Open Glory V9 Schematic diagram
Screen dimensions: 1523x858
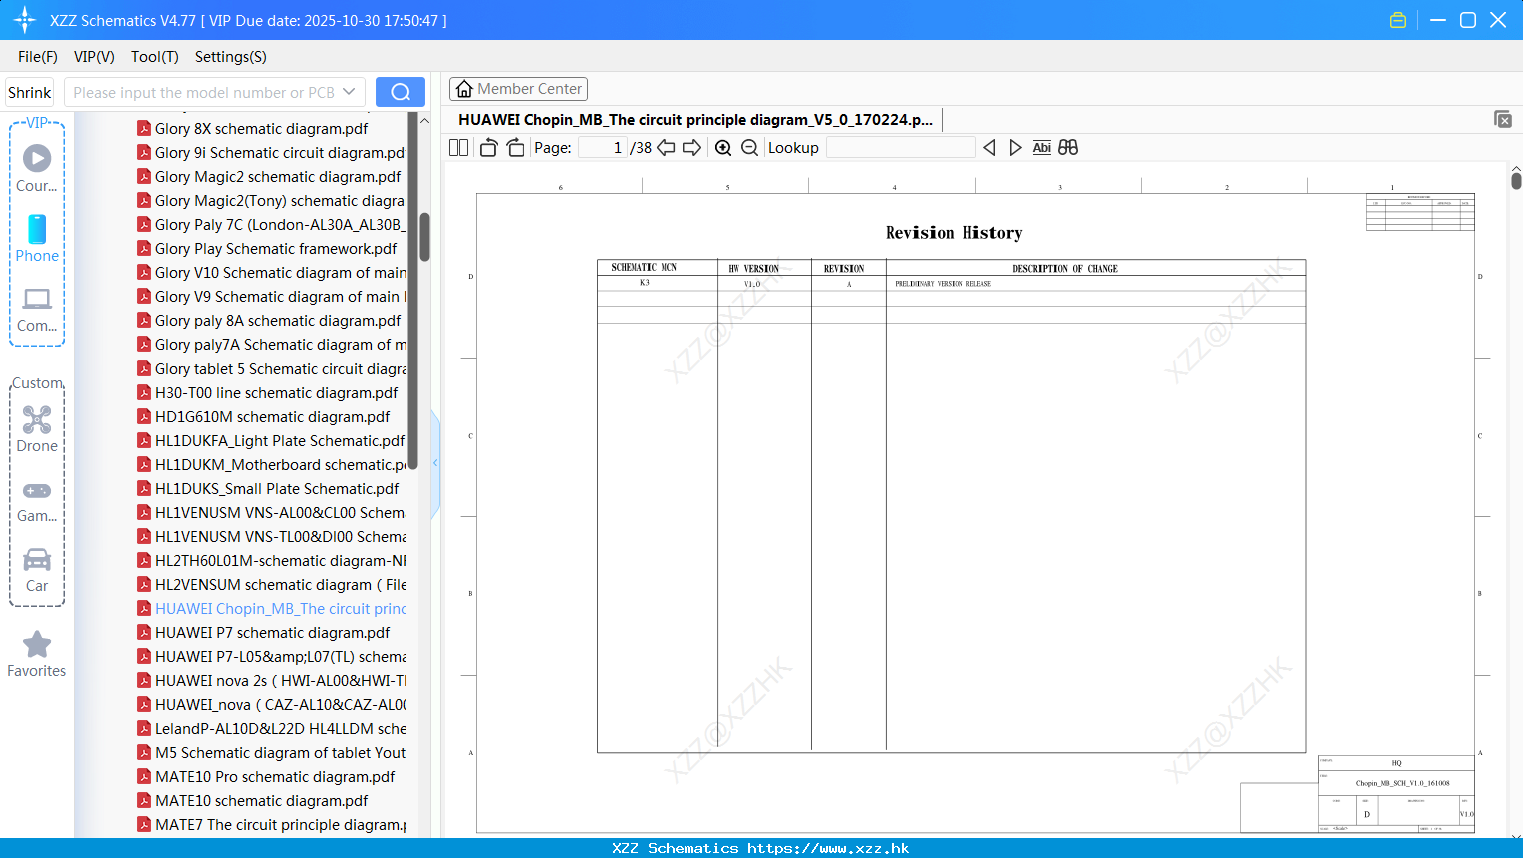[271, 296]
